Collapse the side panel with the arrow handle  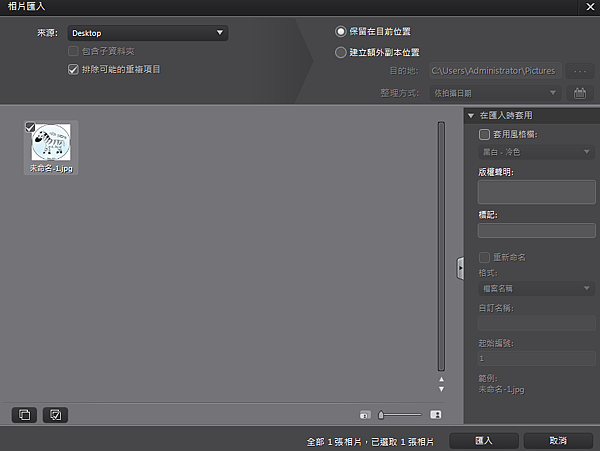[460, 268]
